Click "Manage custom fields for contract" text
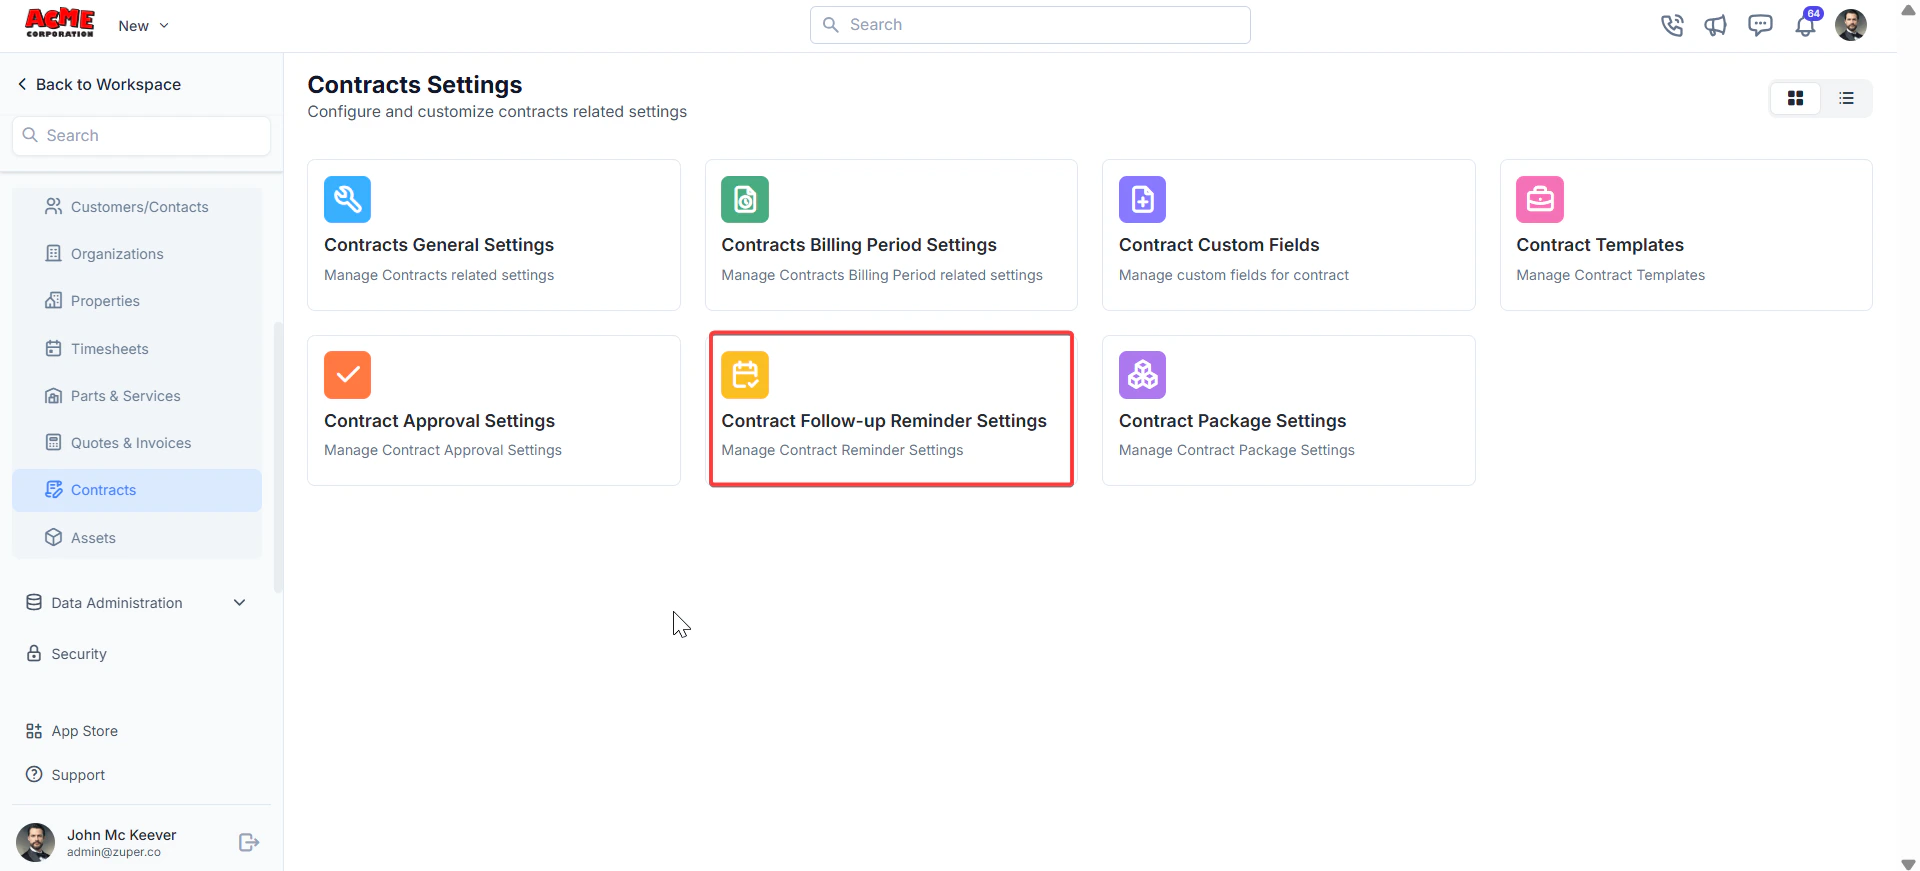Screen dimensions: 1920x871 (x=1233, y=275)
